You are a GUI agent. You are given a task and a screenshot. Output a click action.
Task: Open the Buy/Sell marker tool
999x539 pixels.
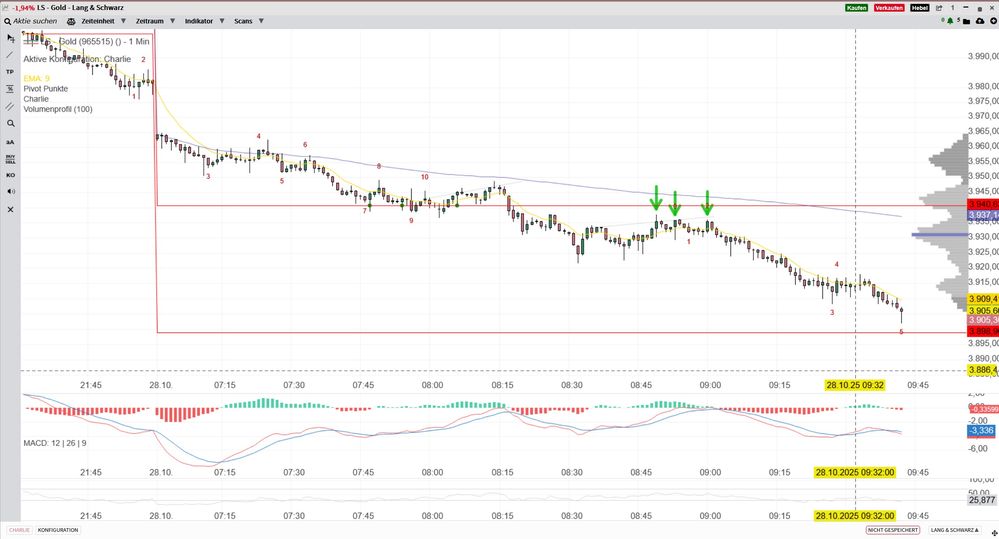point(10,158)
